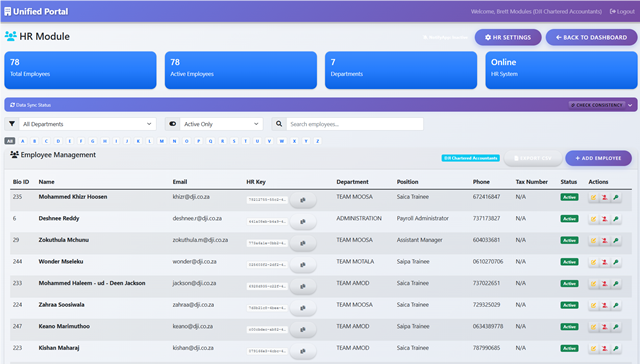
Task: Filter employees by letter S
Action: 234,141
